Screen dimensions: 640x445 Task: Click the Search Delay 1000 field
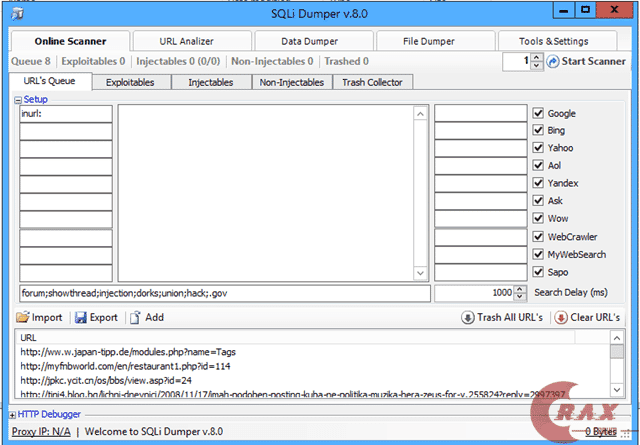click(474, 293)
